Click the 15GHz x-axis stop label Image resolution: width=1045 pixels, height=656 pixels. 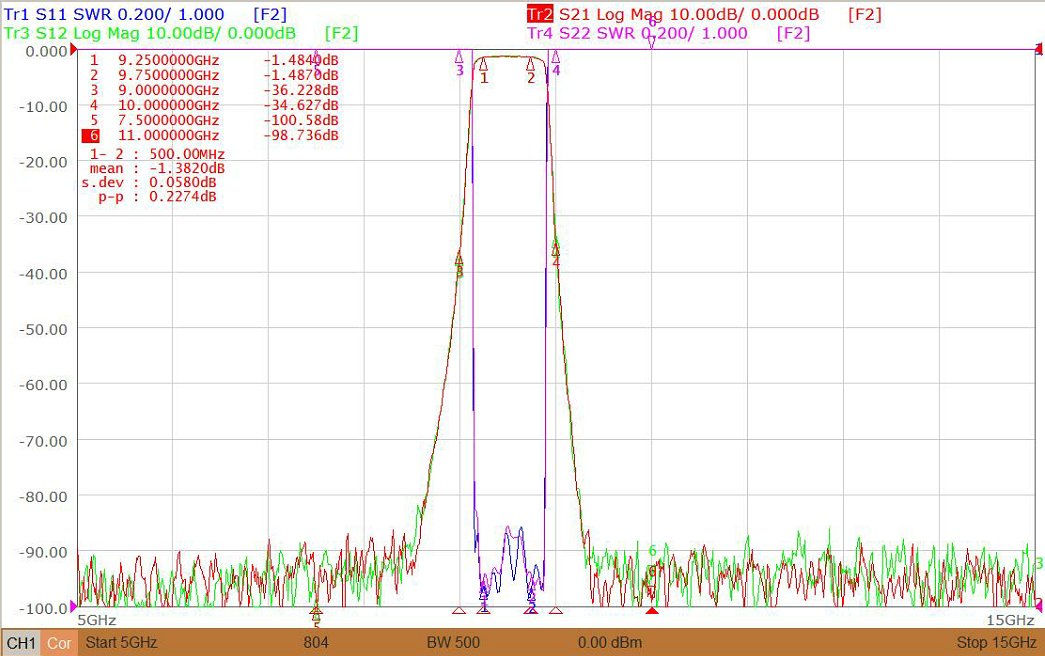pos(1010,620)
